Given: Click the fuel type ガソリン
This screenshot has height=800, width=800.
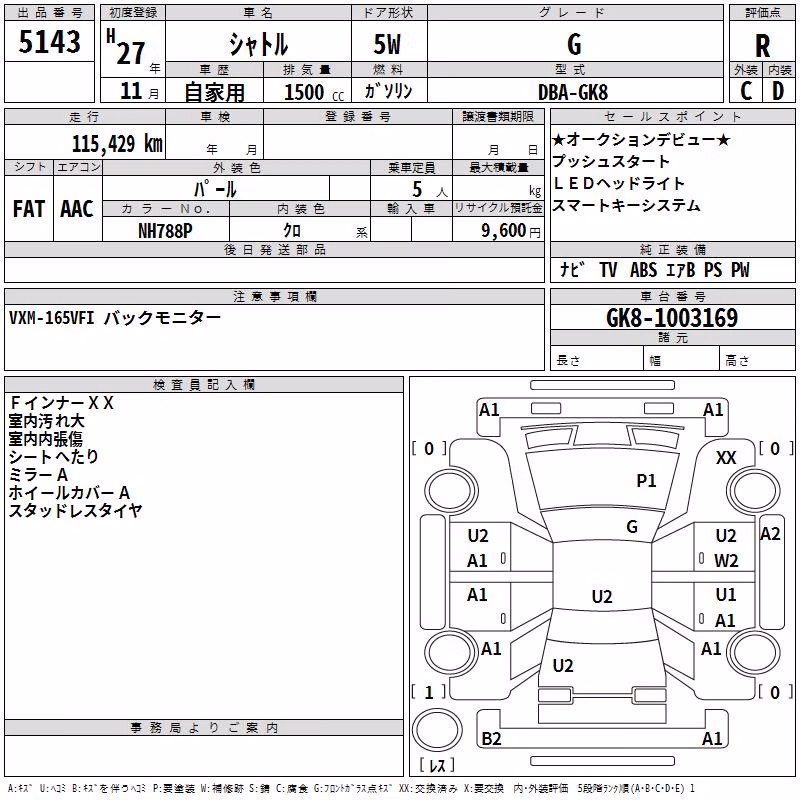Looking at the screenshot, I should click(x=388, y=91).
